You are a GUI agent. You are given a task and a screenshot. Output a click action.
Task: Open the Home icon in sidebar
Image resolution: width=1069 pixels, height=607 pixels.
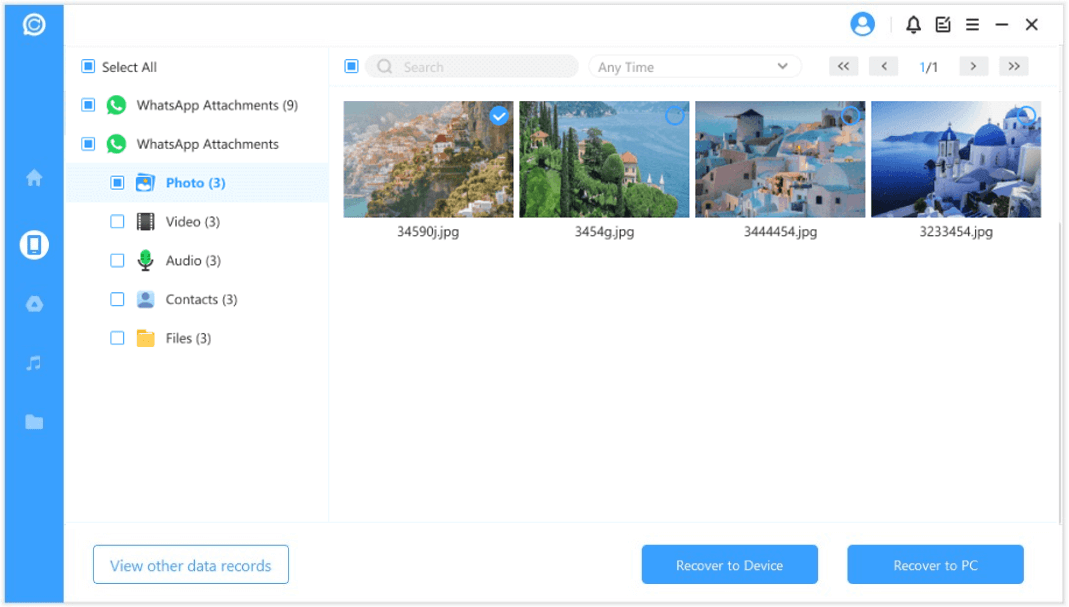tap(34, 178)
